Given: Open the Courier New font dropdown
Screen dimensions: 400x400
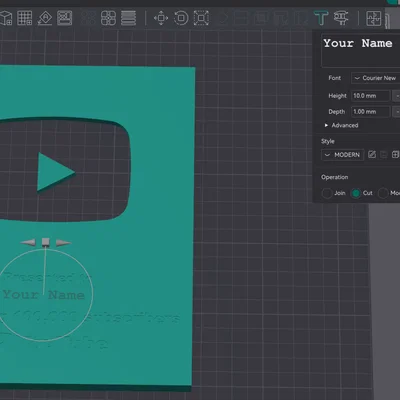Looking at the screenshot, I should point(375,78).
